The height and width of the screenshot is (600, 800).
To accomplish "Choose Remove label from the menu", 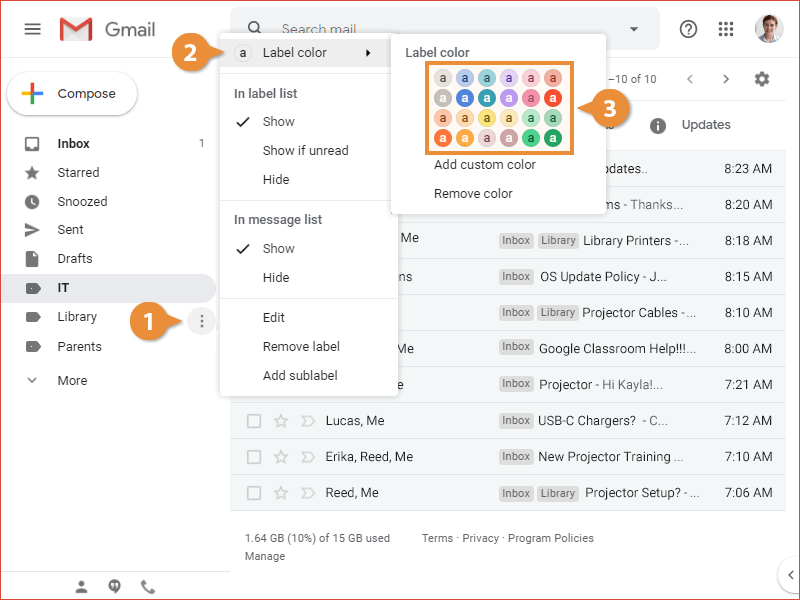I will (x=301, y=347).
